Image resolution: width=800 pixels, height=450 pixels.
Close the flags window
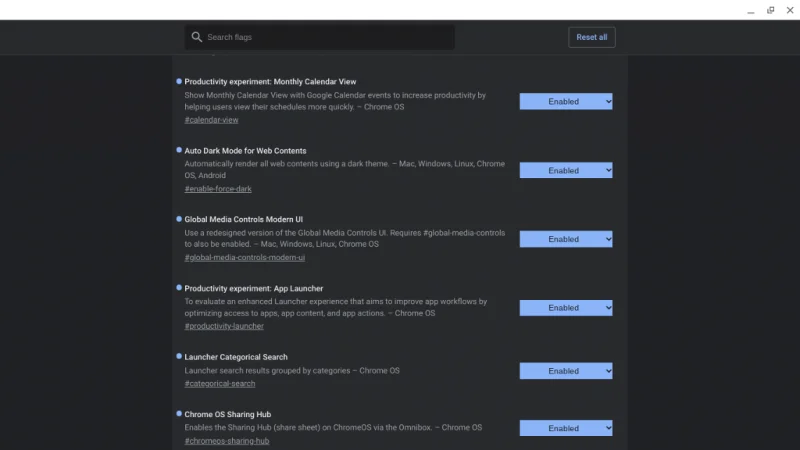coord(790,10)
